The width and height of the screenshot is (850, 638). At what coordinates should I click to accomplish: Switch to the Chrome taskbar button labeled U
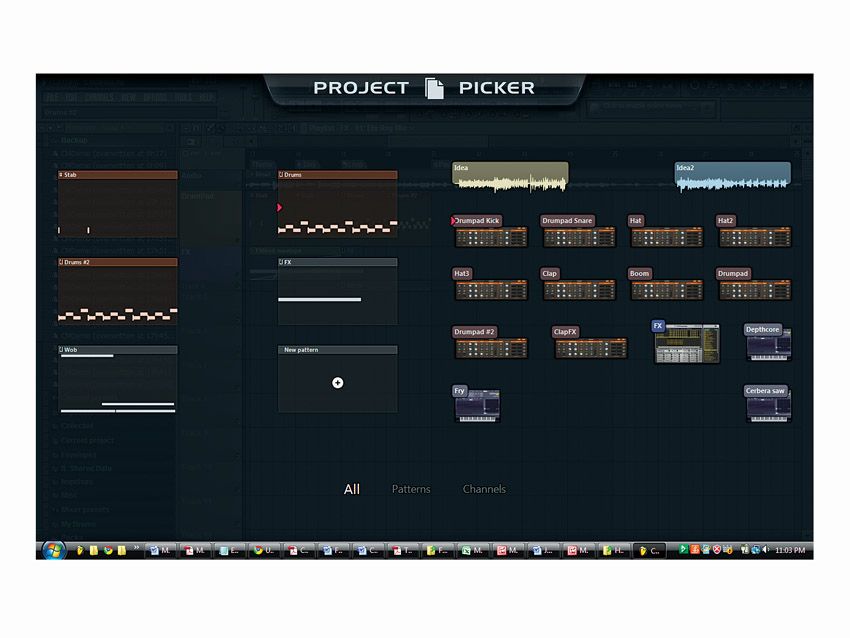[x=265, y=550]
